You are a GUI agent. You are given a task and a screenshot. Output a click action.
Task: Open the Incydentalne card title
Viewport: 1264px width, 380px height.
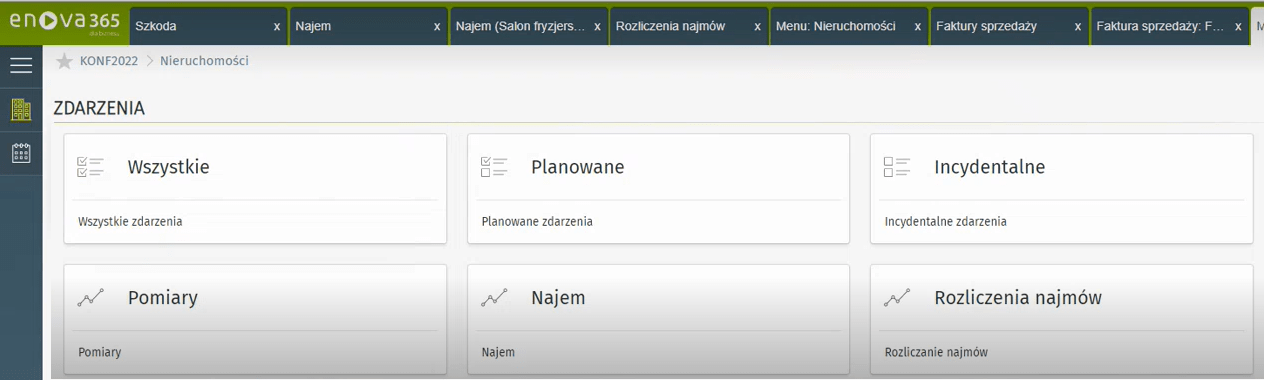click(x=989, y=167)
